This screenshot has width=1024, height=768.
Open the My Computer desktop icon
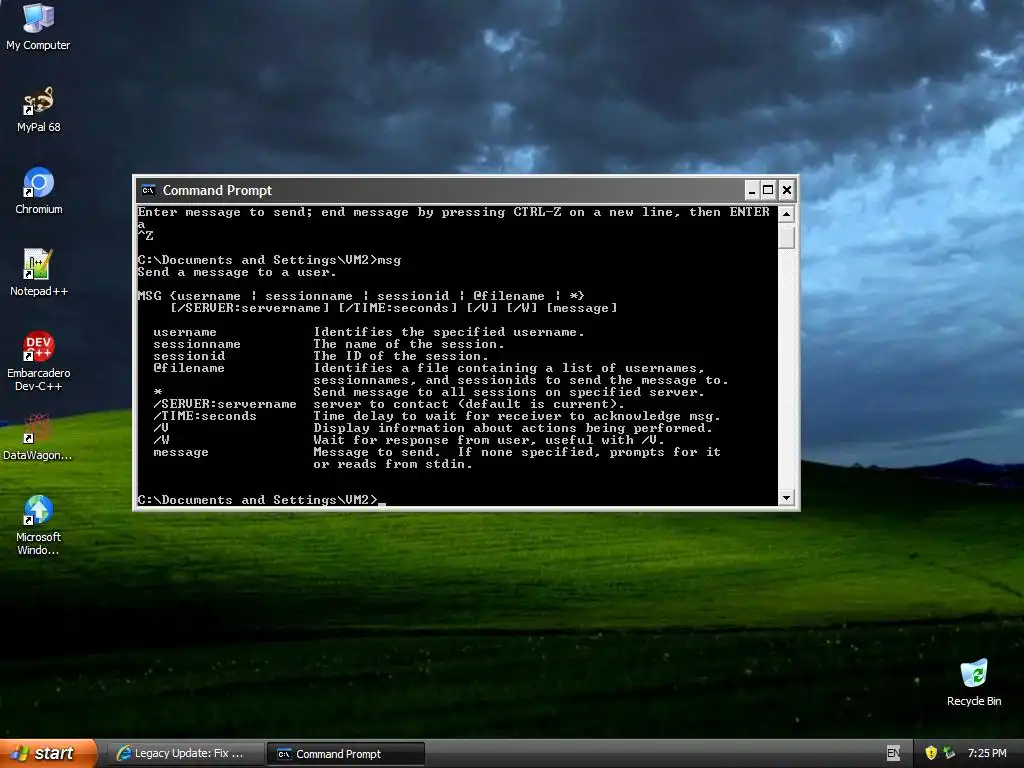[x=38, y=27]
